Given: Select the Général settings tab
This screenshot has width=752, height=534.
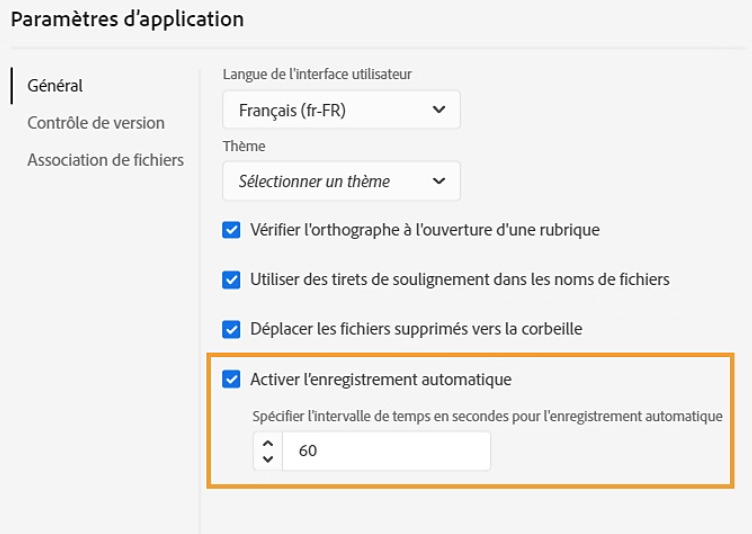Looking at the screenshot, I should [x=55, y=85].
